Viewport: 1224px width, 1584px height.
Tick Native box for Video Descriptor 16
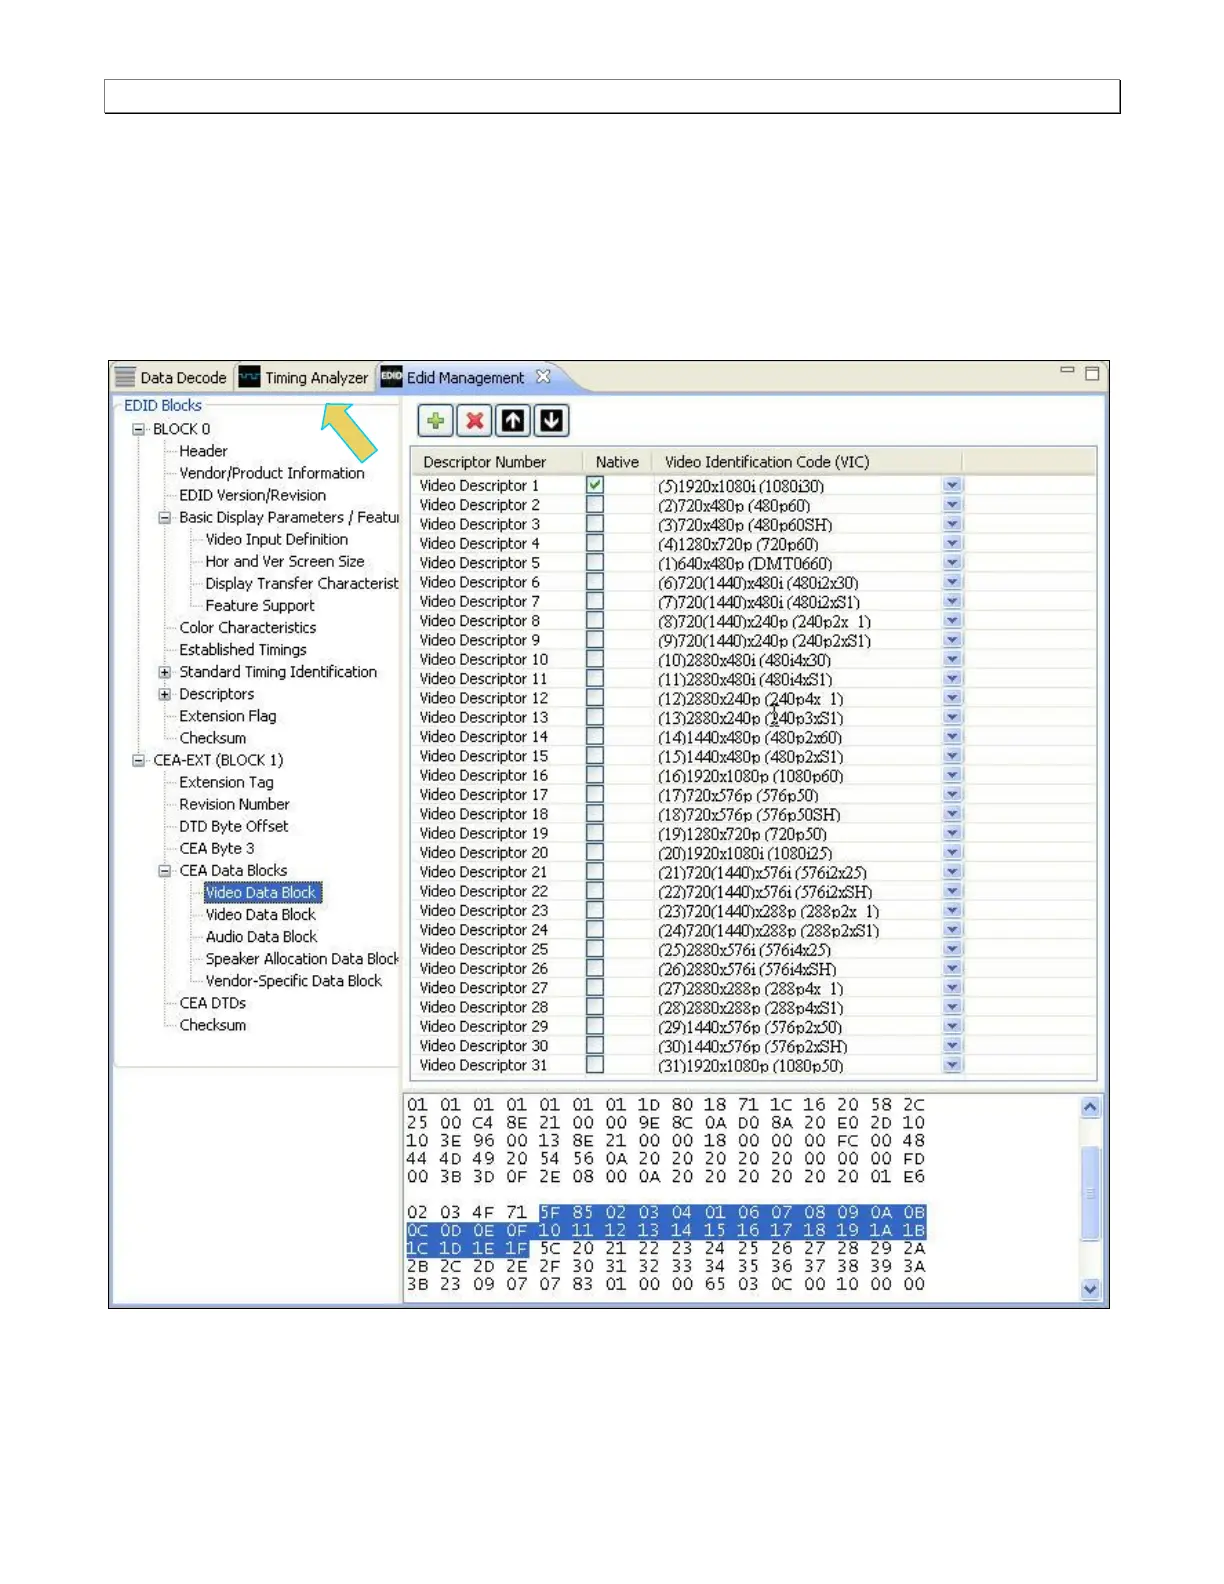tap(595, 775)
